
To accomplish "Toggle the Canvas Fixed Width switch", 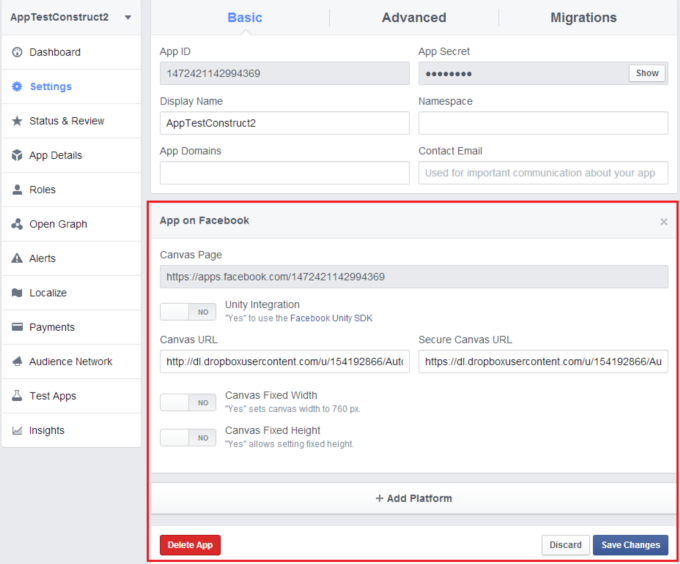I will coord(188,402).
